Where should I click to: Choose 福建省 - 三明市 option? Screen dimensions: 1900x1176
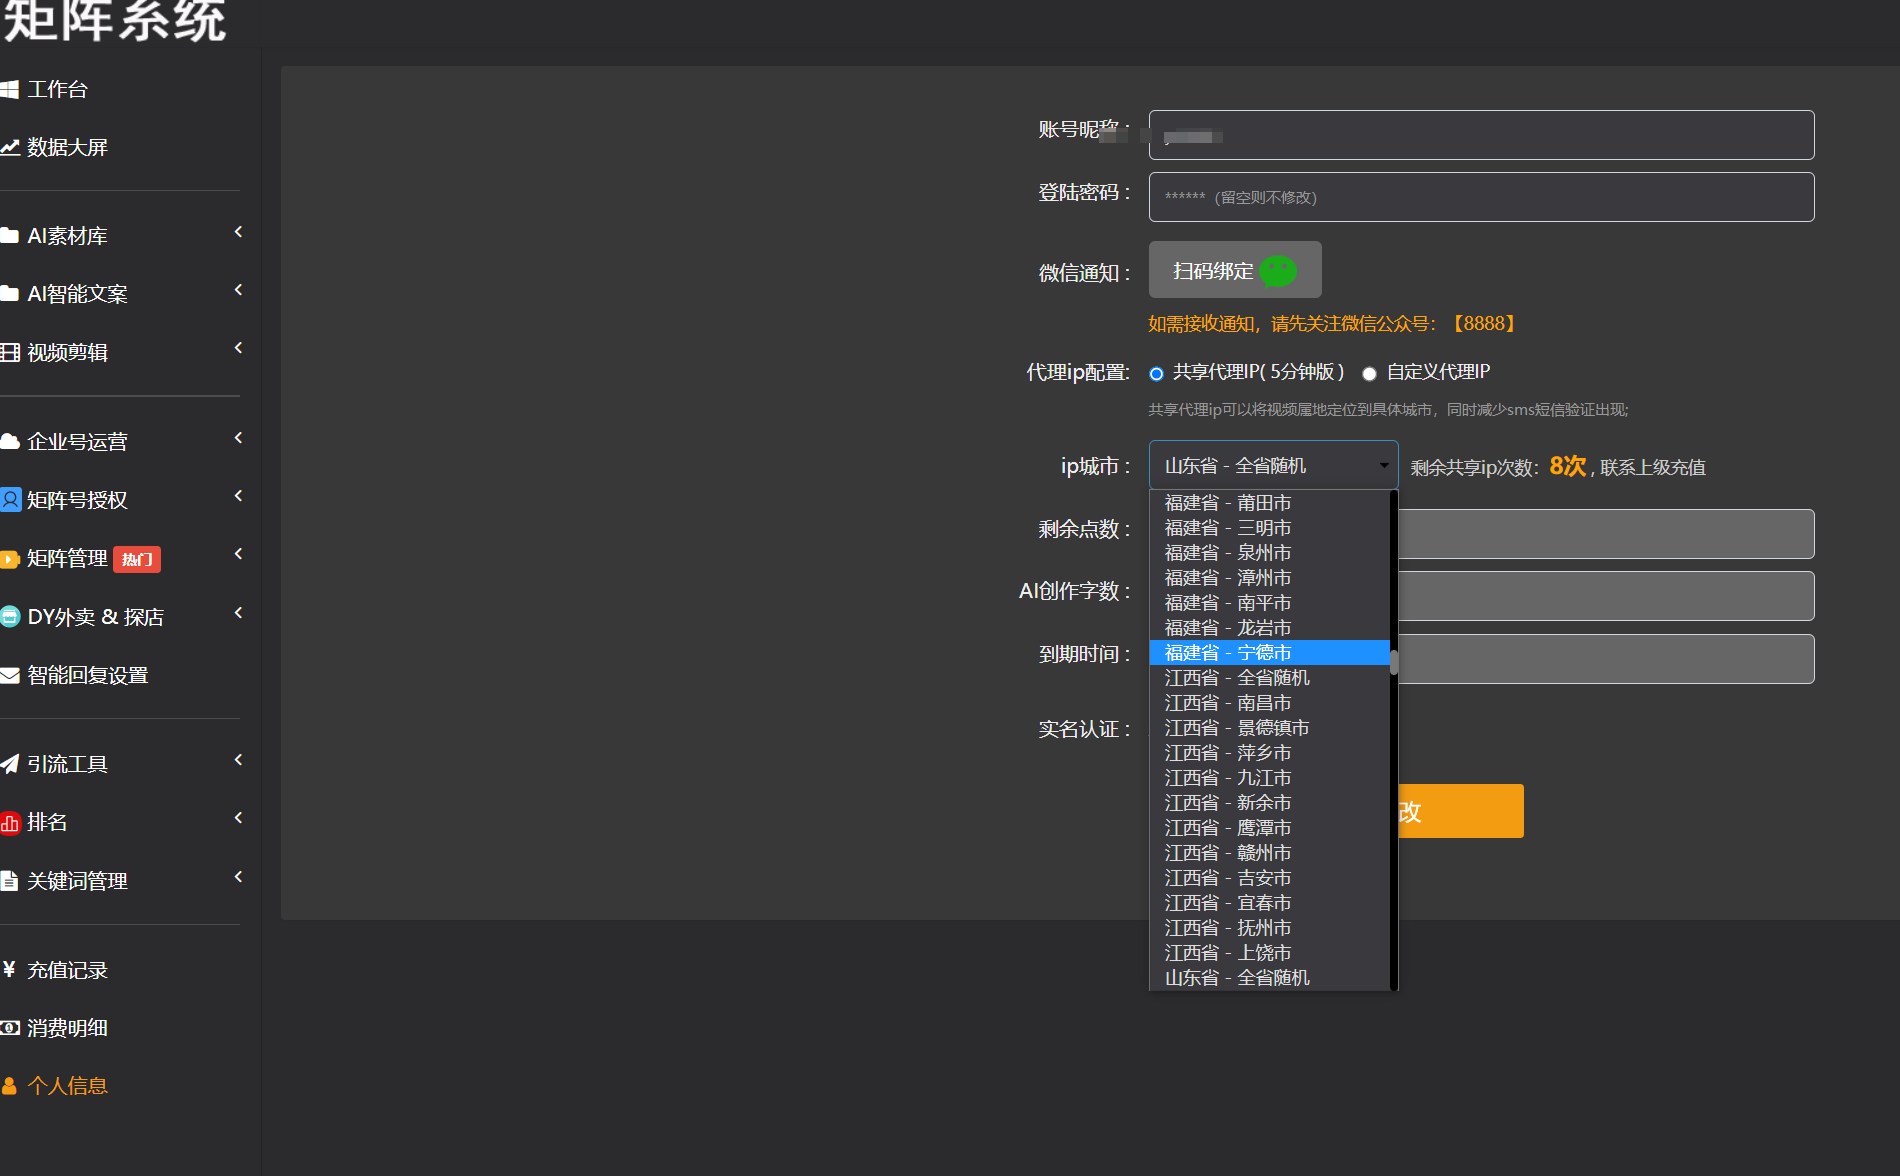1269,528
